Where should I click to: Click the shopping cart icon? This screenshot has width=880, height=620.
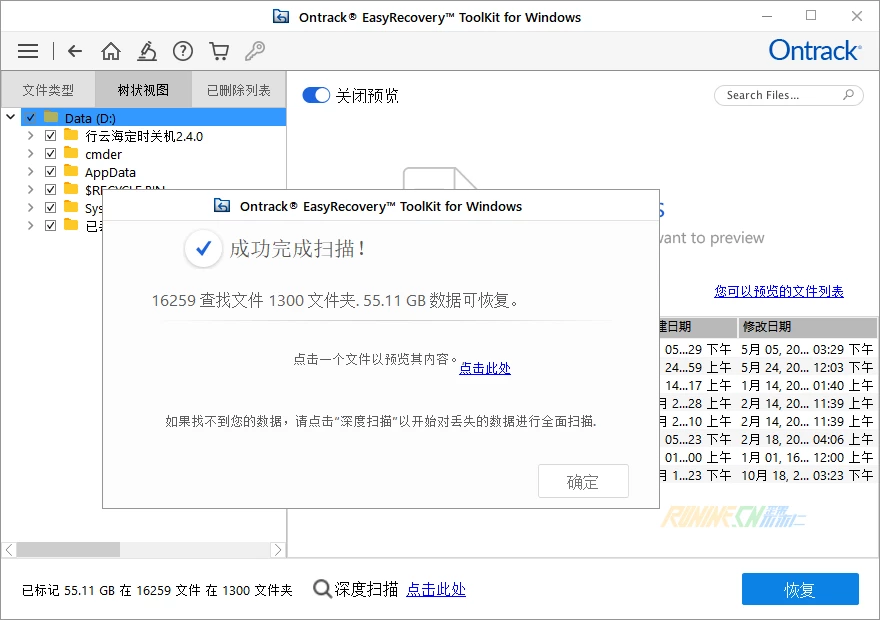click(x=218, y=51)
